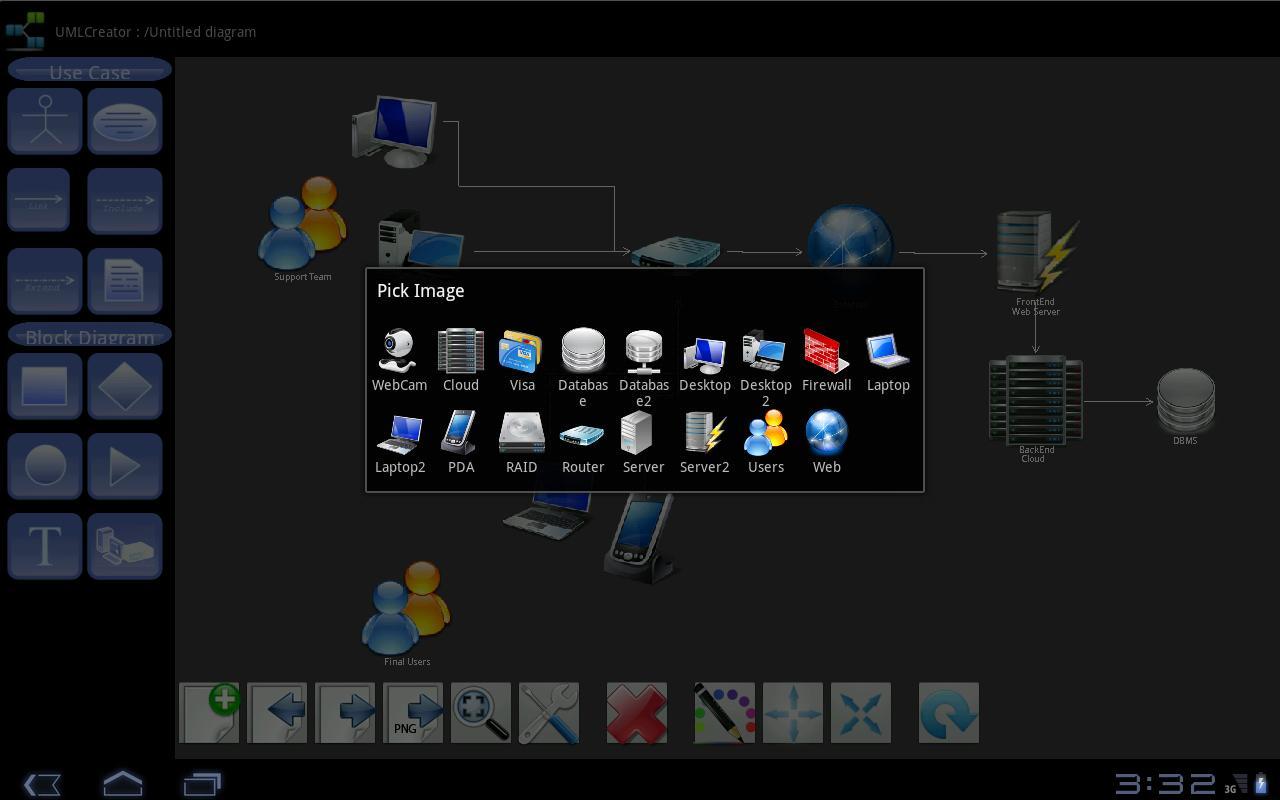1280x800 pixels.
Task: Open the zoom magnifier tool
Action: pyautogui.click(x=481, y=713)
